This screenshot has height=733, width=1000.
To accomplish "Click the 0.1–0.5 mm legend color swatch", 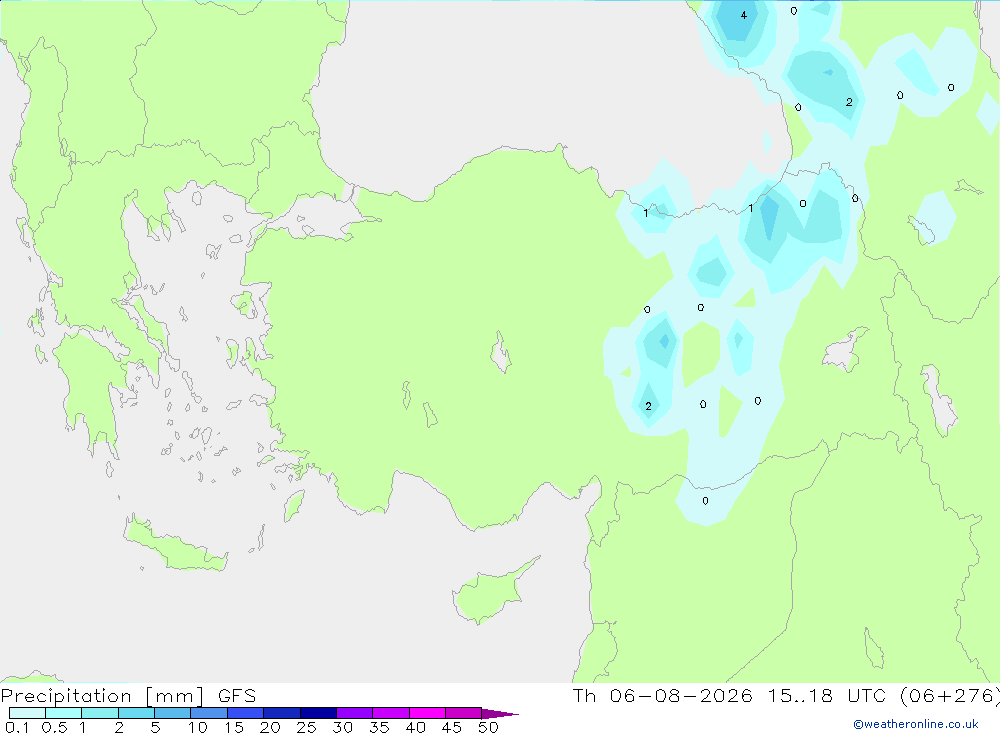I will pyautogui.click(x=27, y=713).
